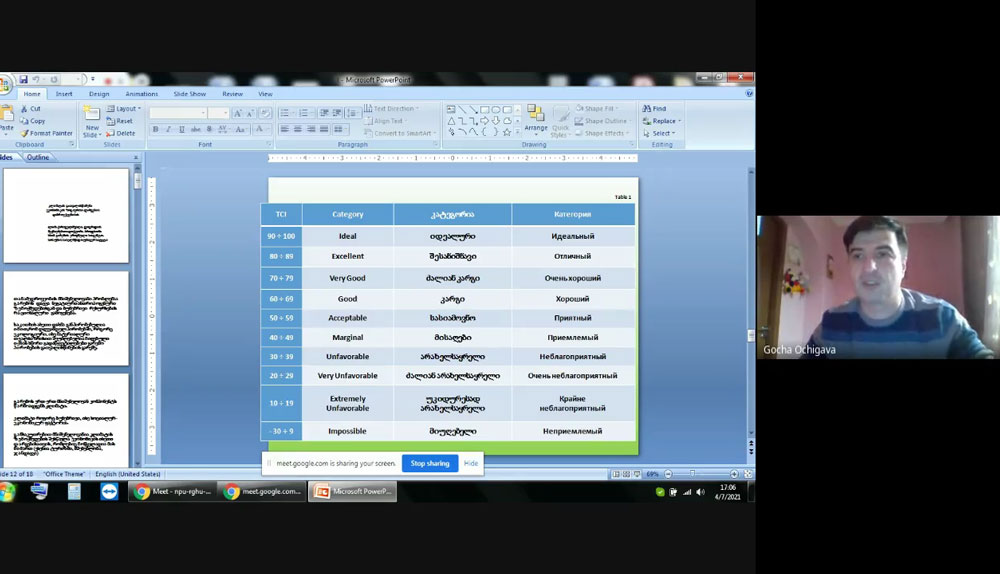Switch to the Insert ribbon tab
Screen dimensions: 1000x574
(x=64, y=94)
